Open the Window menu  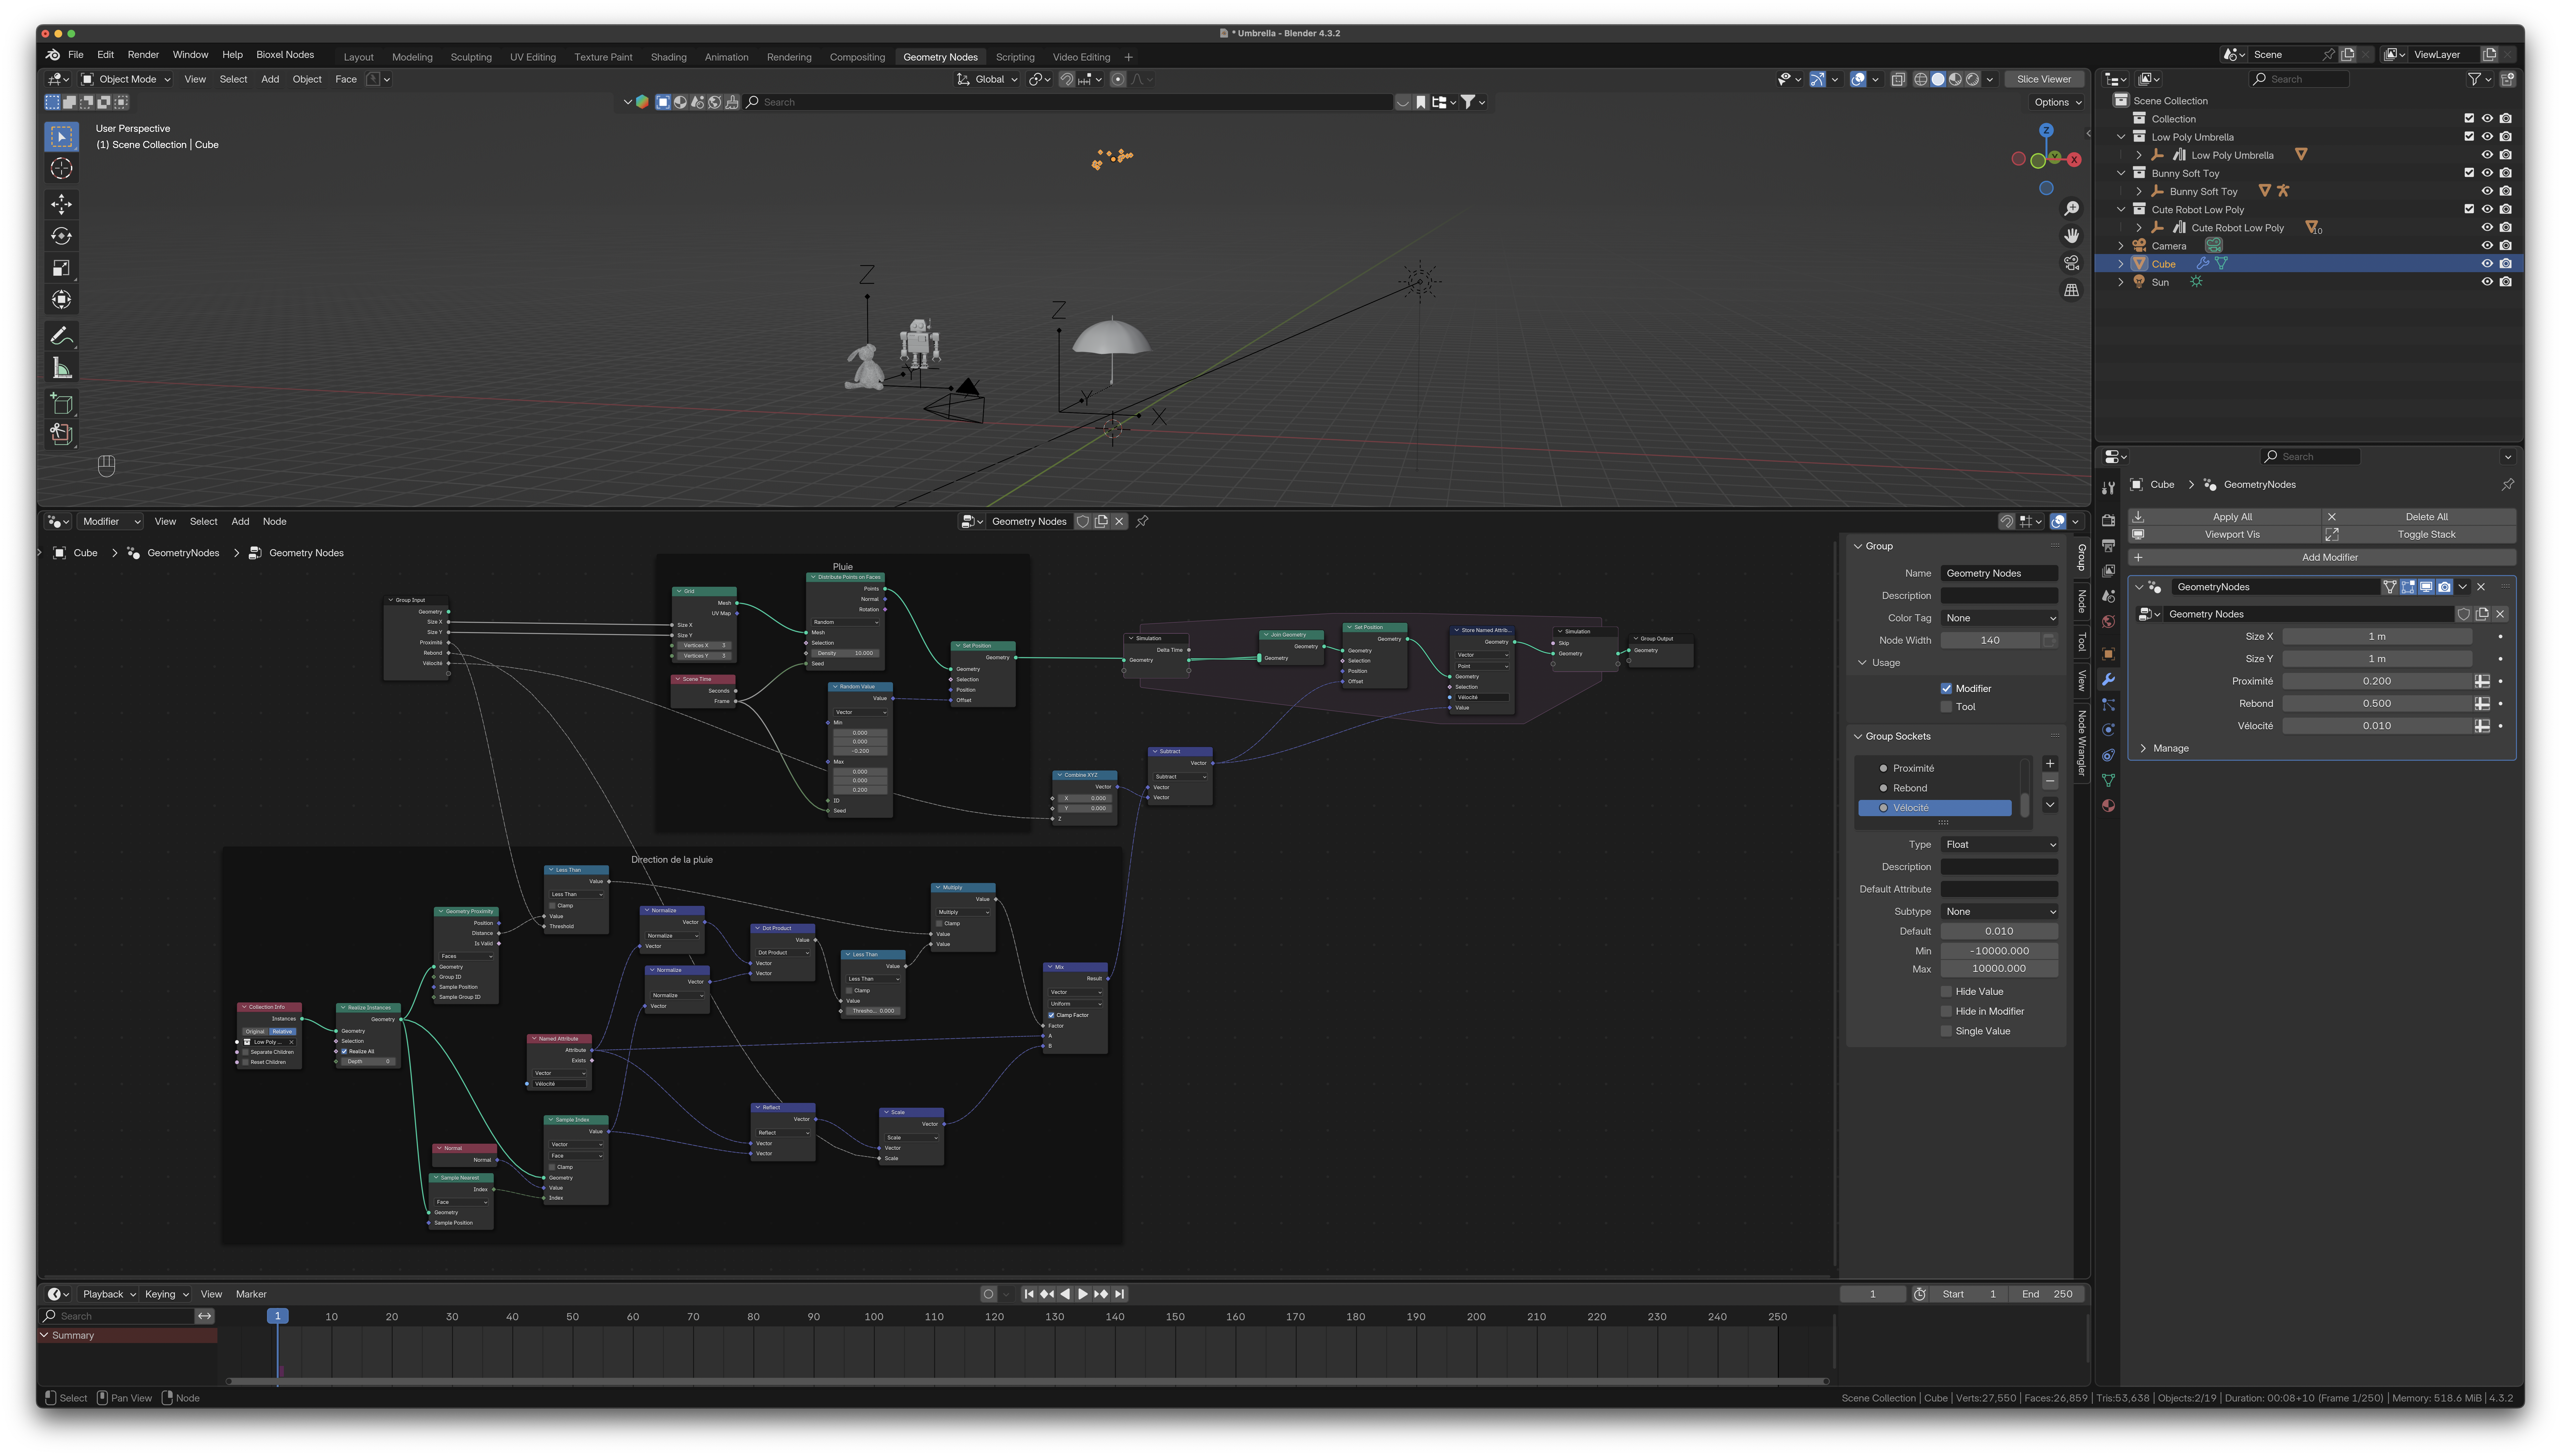(190, 55)
